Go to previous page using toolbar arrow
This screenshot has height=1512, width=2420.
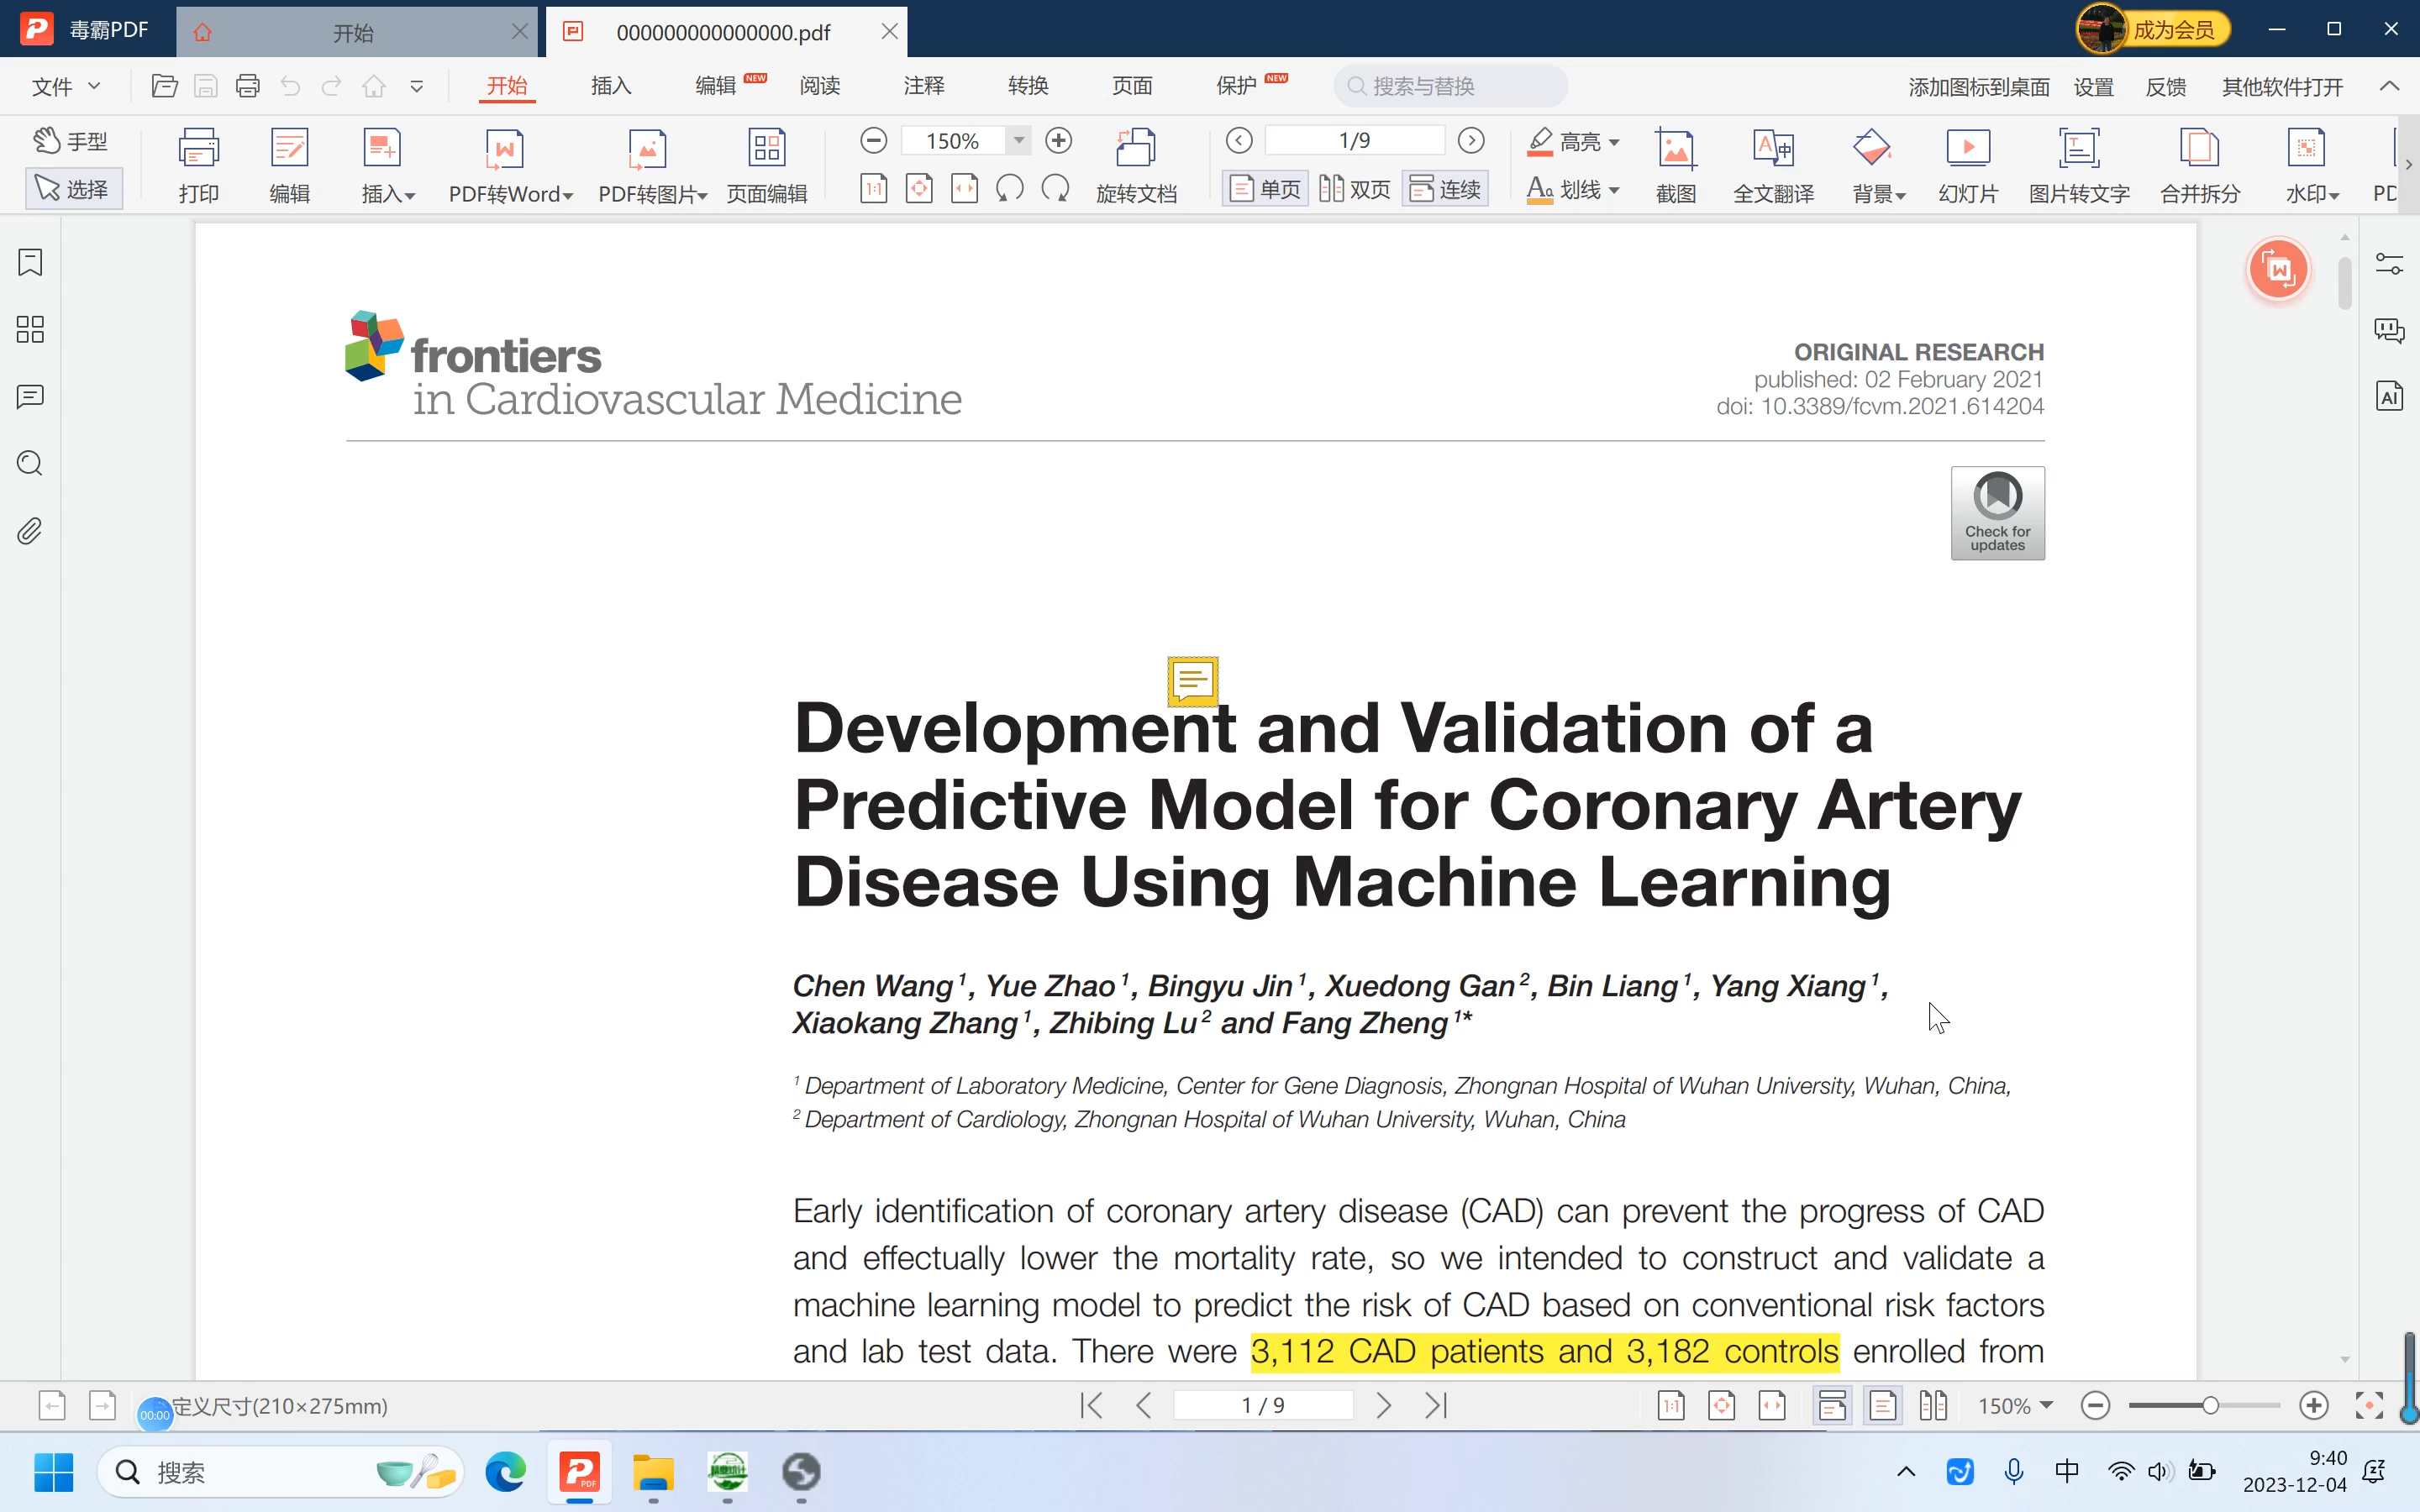point(1239,140)
